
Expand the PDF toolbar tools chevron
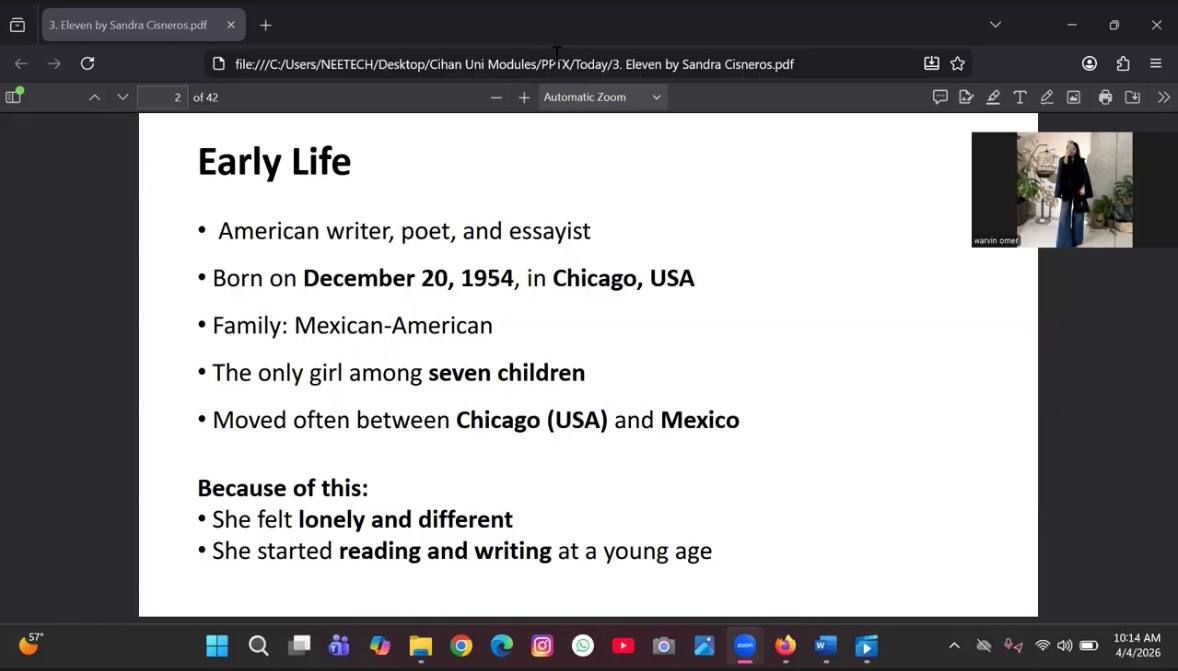click(x=1163, y=97)
